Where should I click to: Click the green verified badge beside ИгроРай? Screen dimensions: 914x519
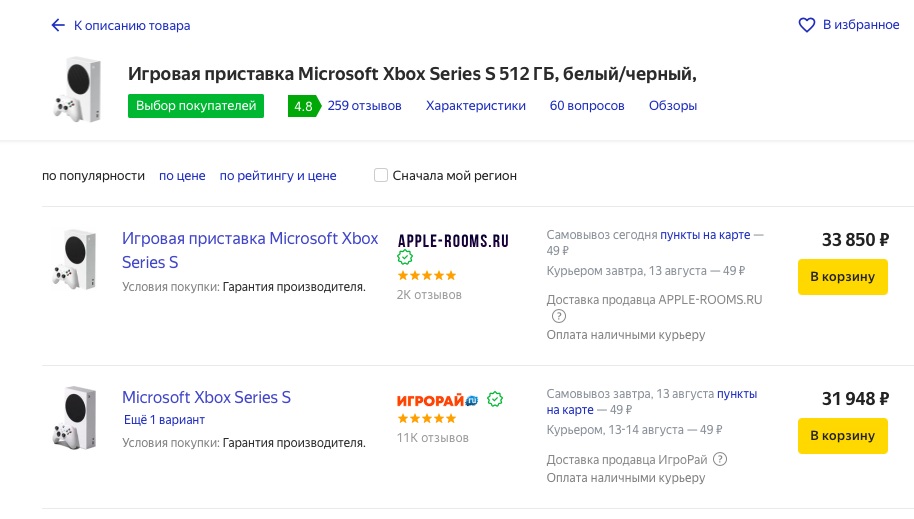(x=495, y=400)
